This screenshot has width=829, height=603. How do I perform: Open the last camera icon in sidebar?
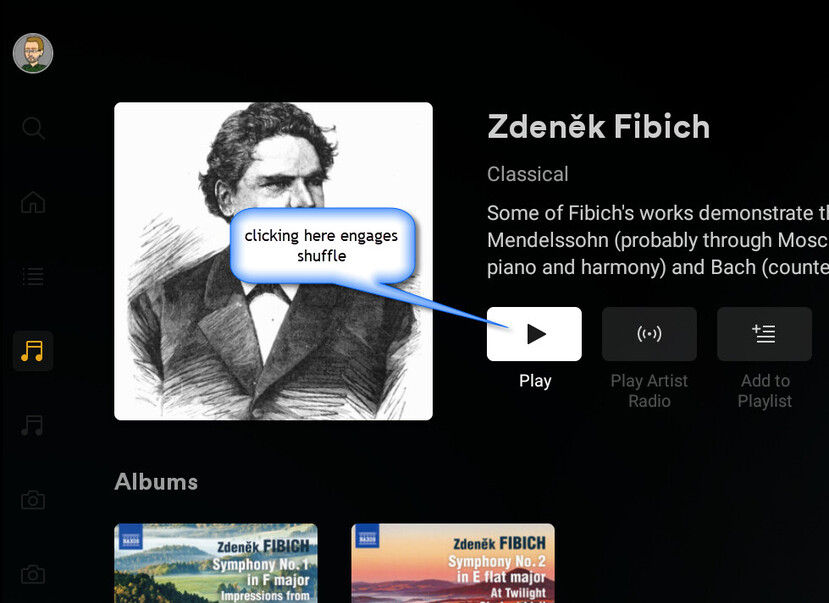coord(33,574)
